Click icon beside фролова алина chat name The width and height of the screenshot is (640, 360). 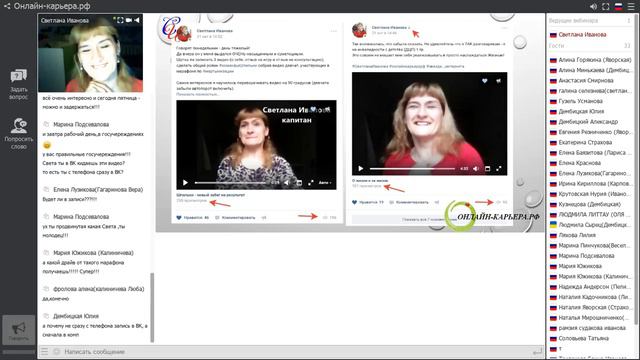(46, 289)
